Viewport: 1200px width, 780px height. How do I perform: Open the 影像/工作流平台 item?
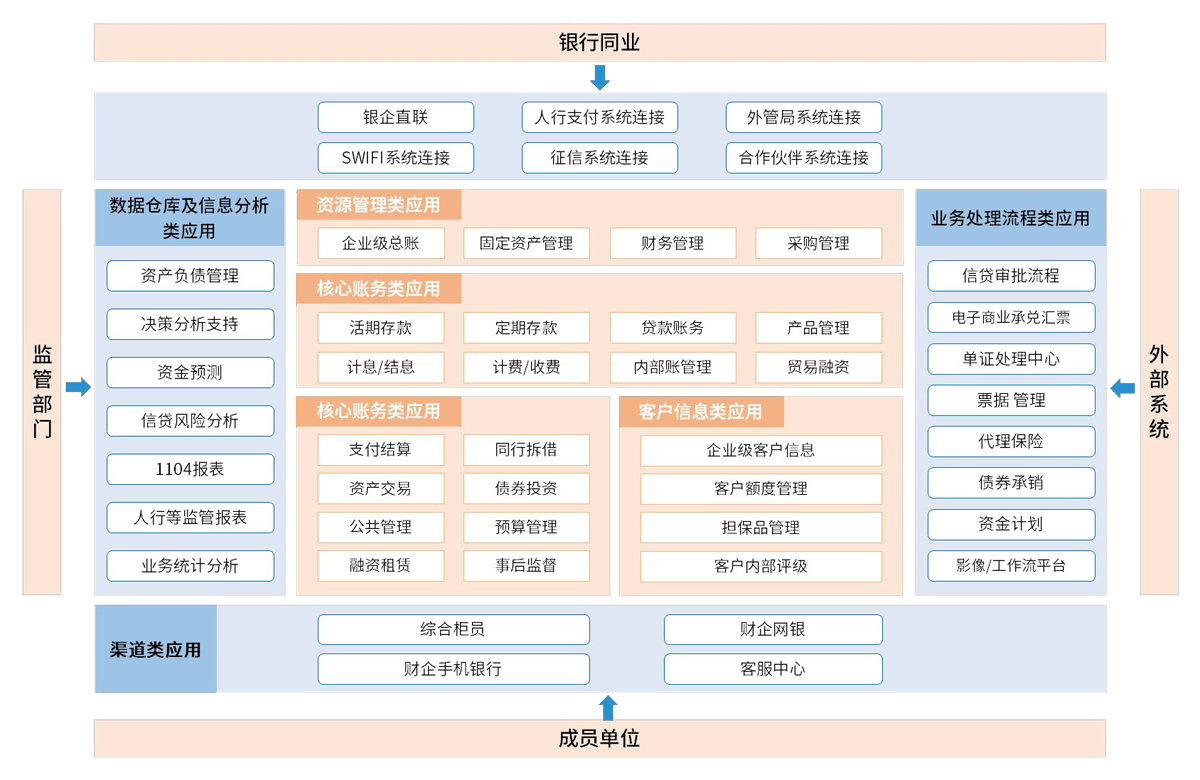[x=1011, y=565]
